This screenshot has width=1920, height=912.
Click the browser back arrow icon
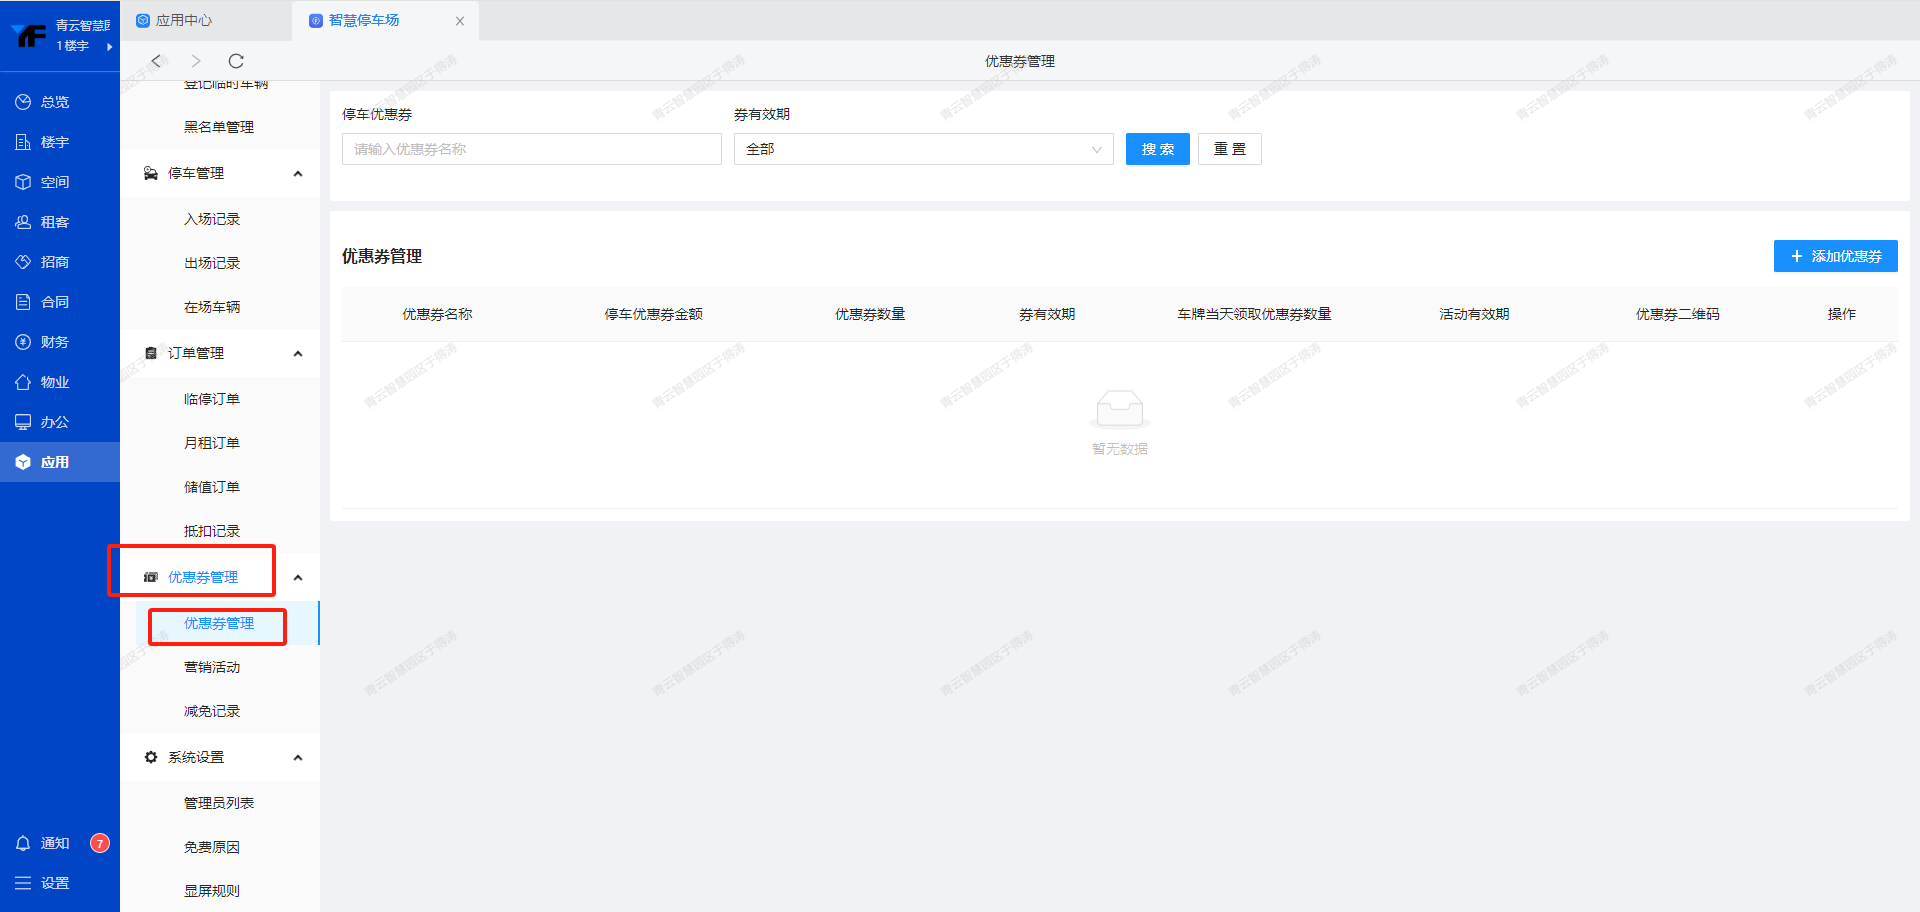(156, 61)
